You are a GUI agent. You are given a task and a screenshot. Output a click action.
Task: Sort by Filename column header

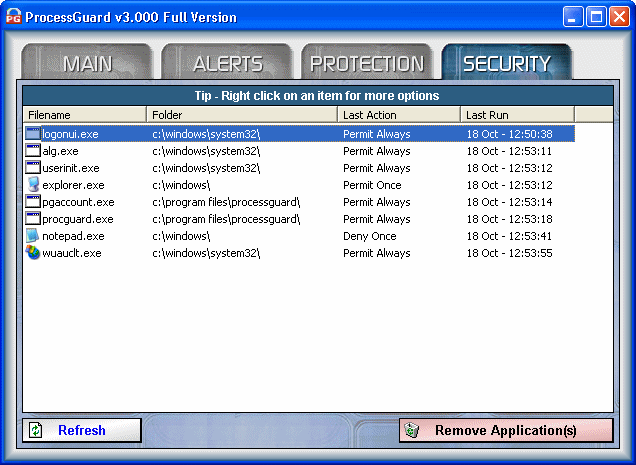coord(85,115)
